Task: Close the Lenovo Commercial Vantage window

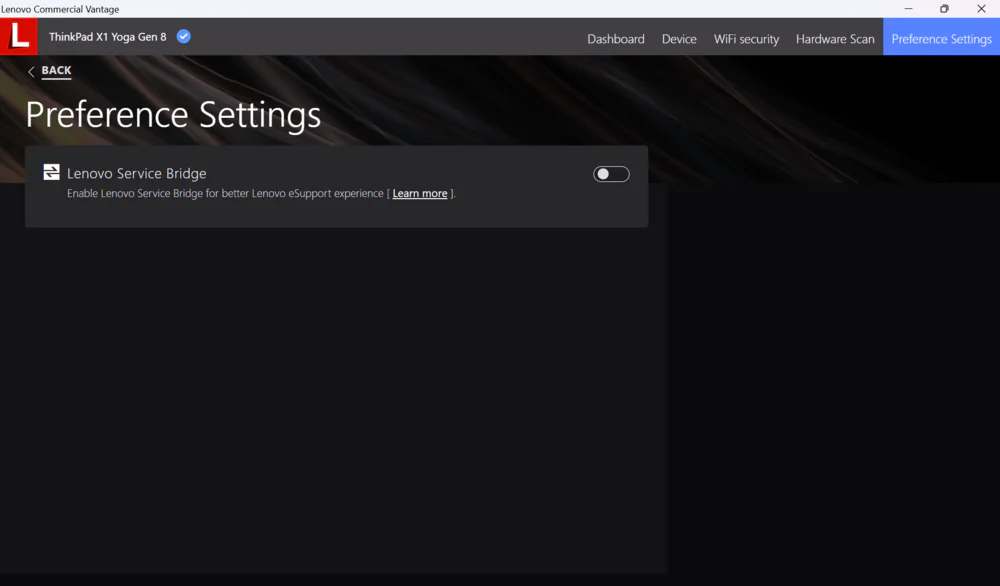Action: click(x=981, y=9)
